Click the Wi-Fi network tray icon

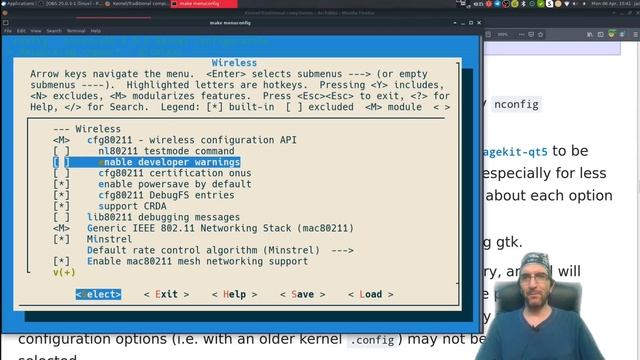point(567,4)
